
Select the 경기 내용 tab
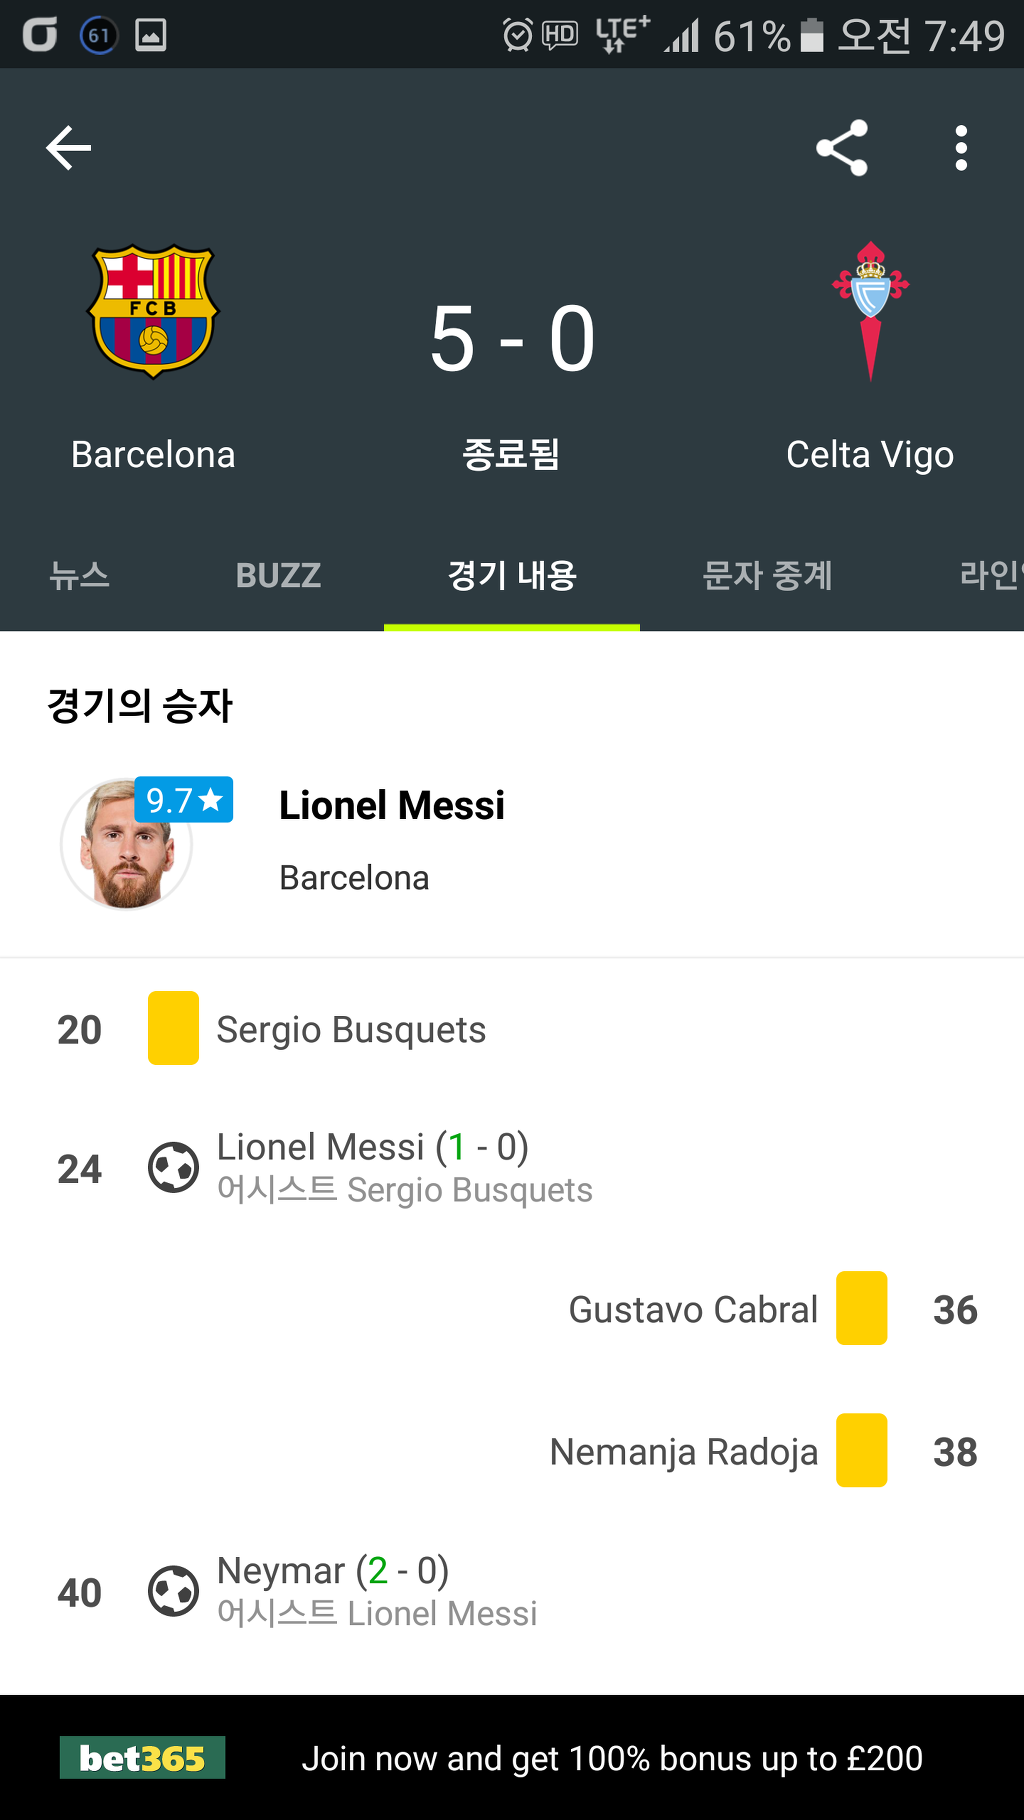coord(512,575)
